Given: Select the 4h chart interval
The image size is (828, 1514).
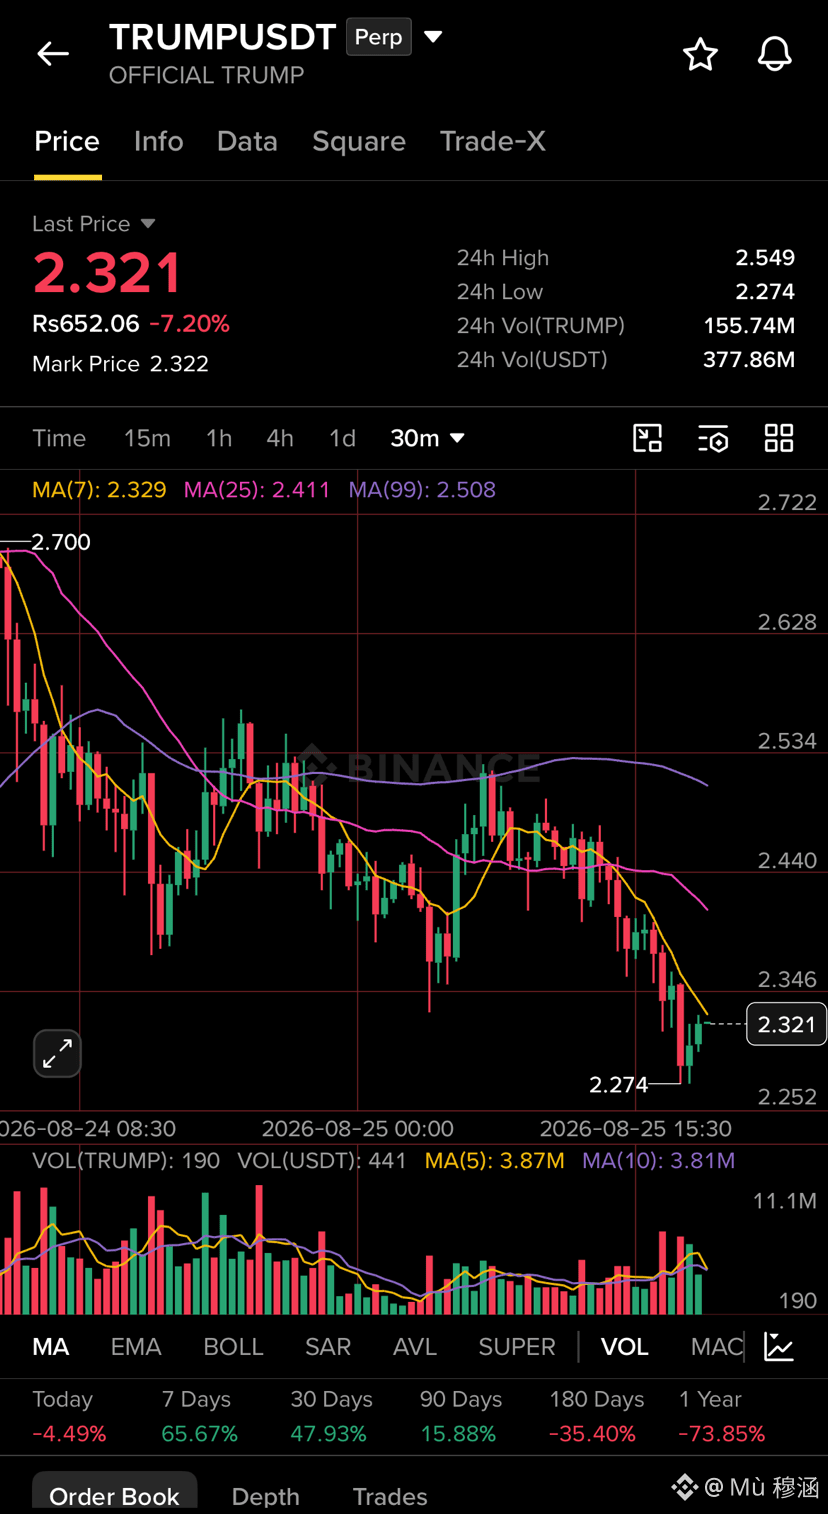Looking at the screenshot, I should [280, 438].
